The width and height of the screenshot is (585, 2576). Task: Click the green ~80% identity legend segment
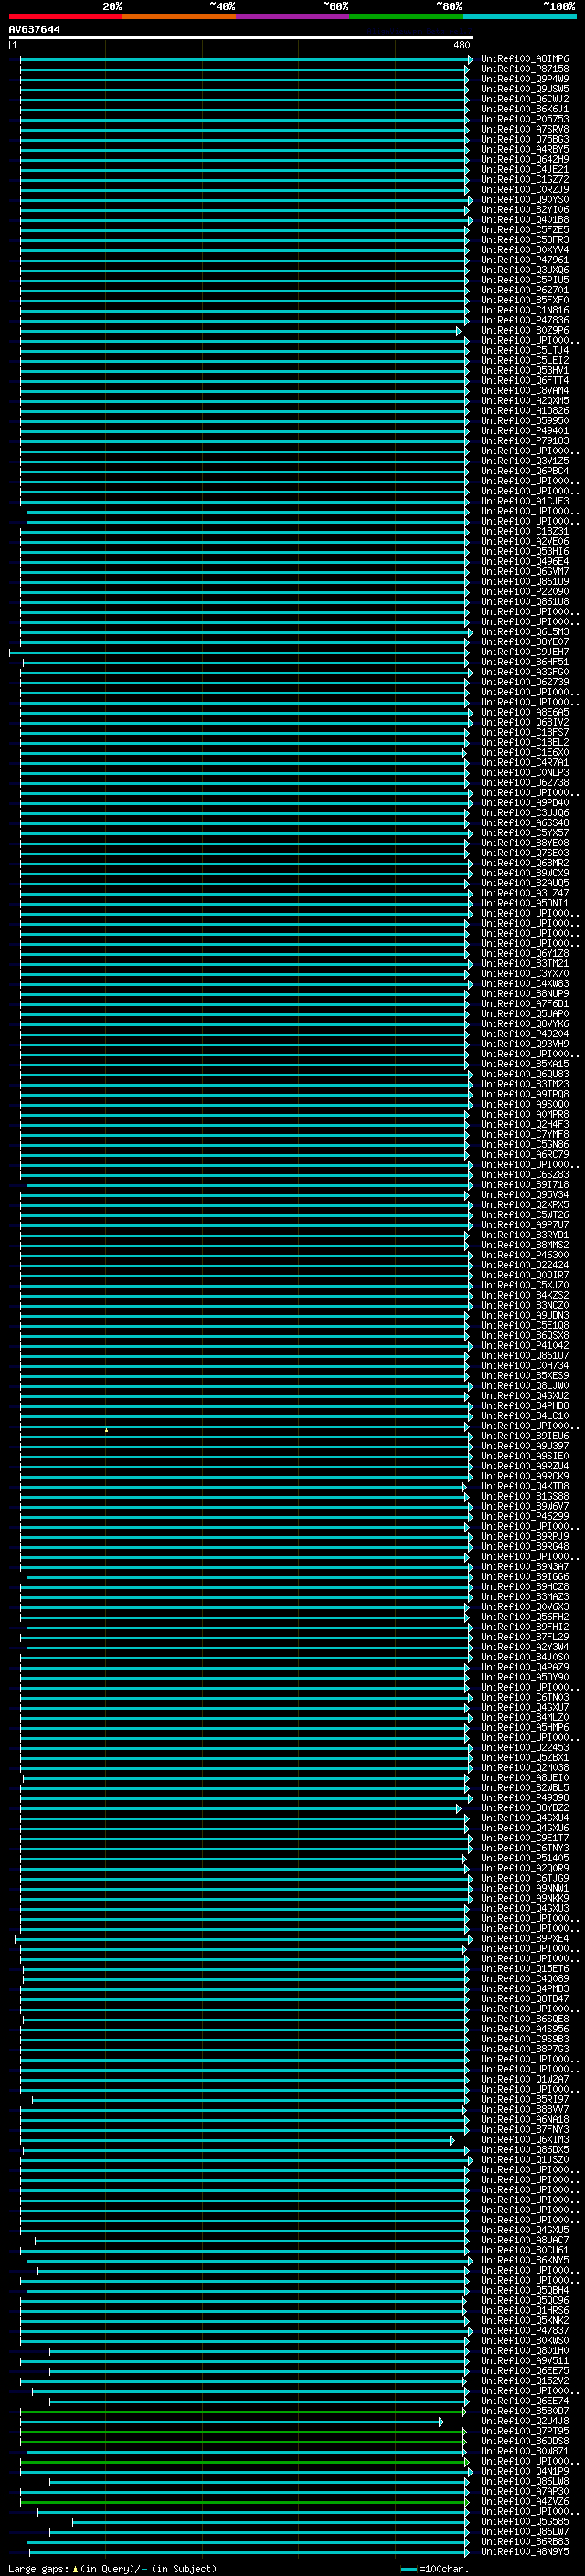point(406,16)
